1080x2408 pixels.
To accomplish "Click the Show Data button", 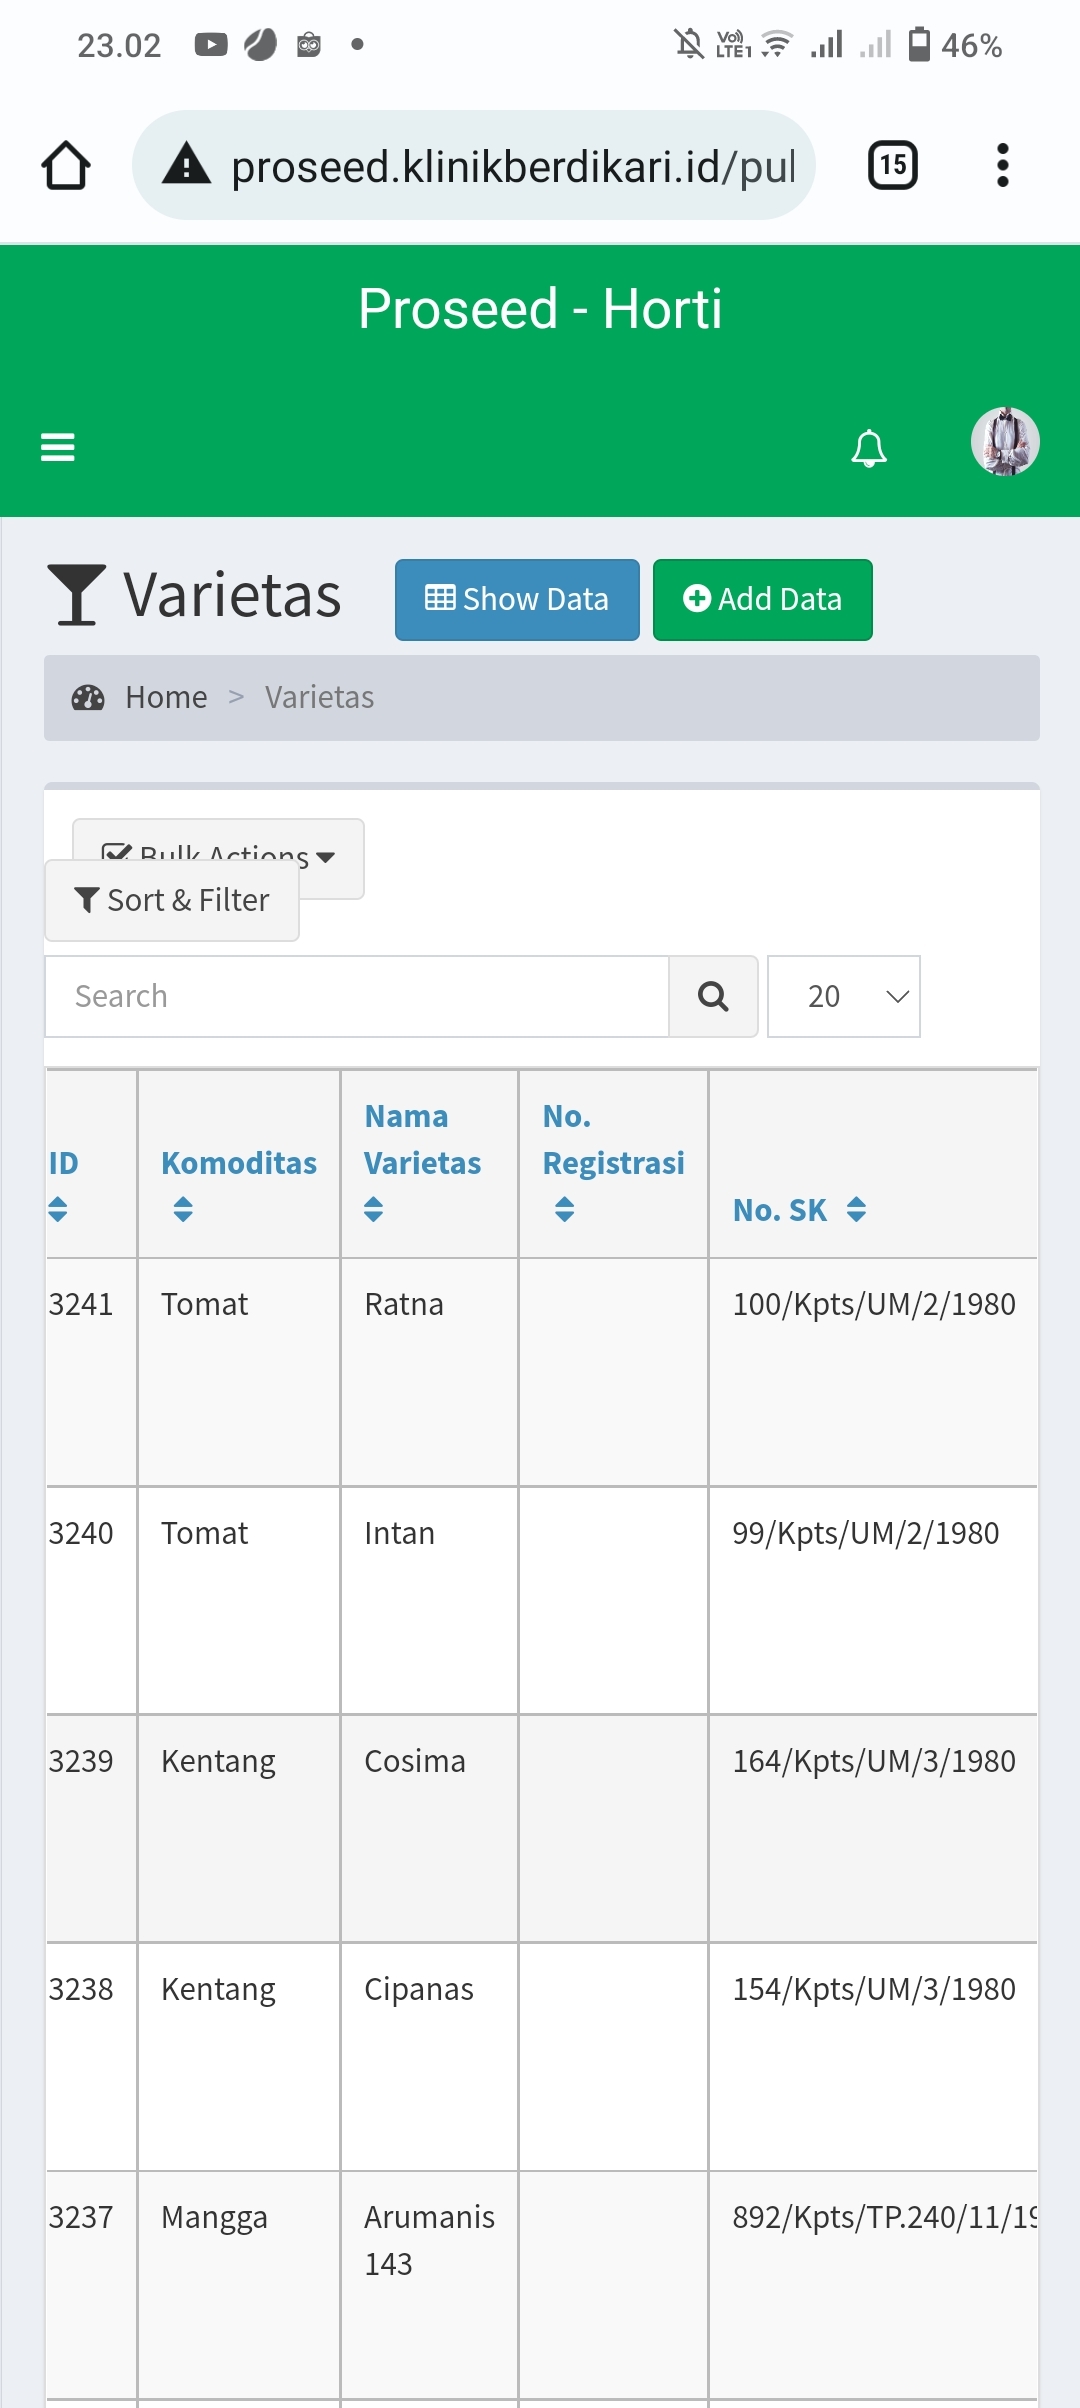I will 517,599.
